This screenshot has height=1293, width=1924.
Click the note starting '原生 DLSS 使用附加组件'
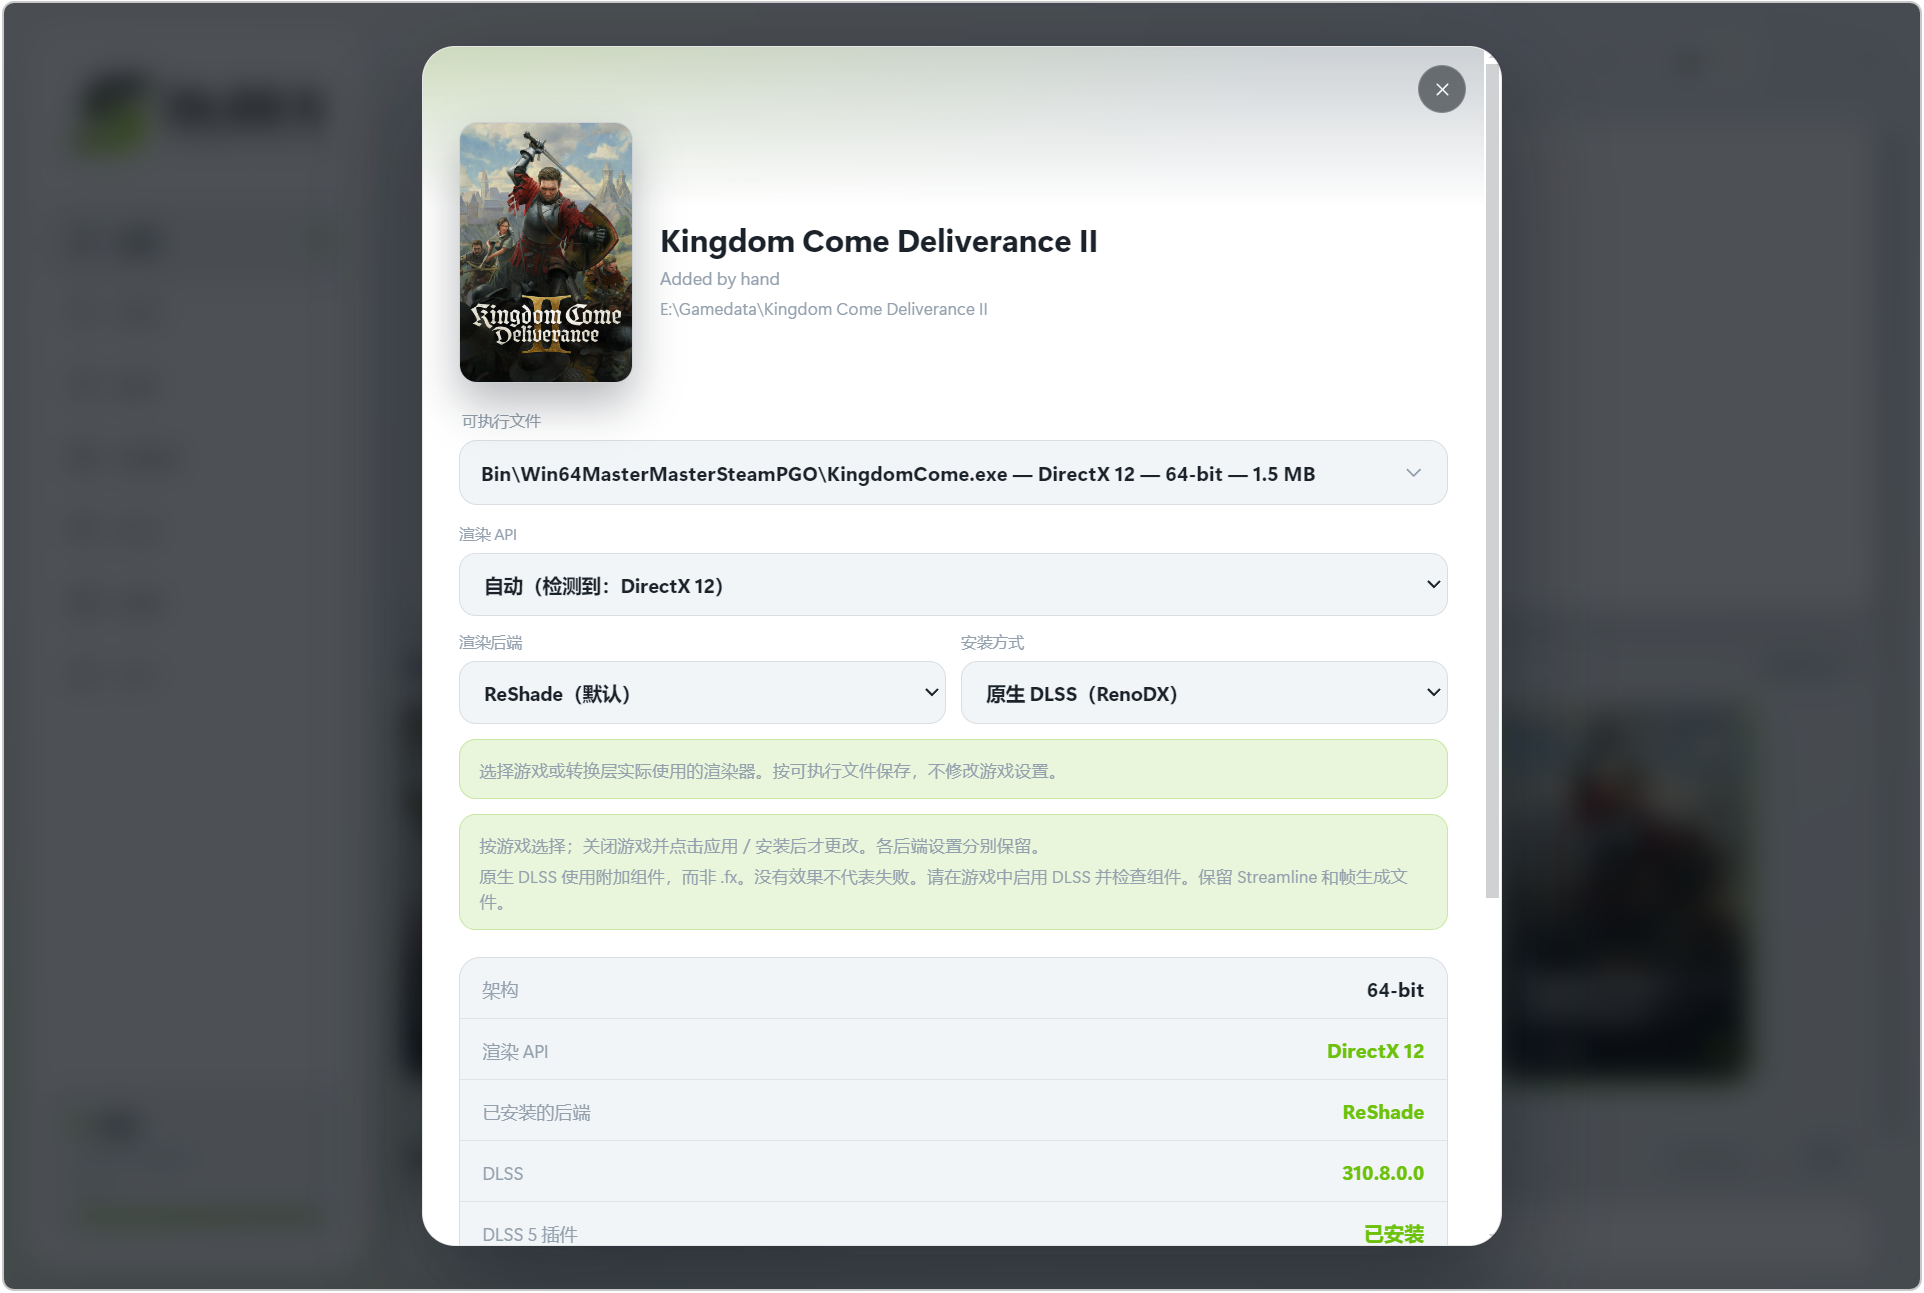pyautogui.click(x=943, y=889)
